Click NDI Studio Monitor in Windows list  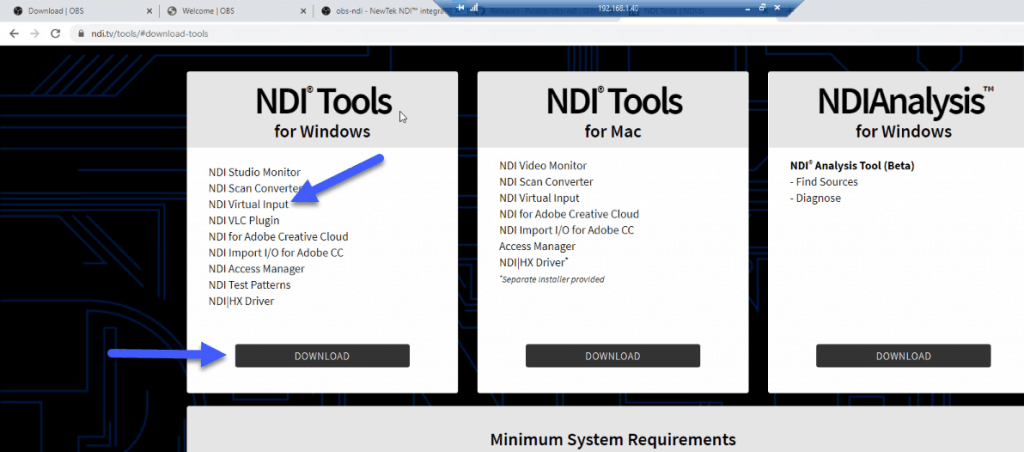click(x=255, y=172)
